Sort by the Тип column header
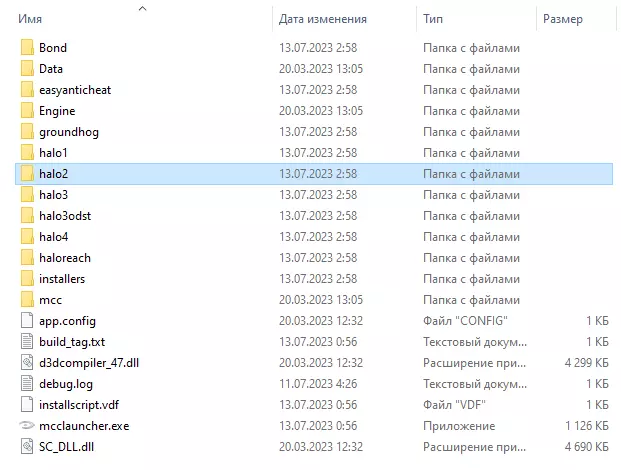The width and height of the screenshot is (621, 470). 433,19
